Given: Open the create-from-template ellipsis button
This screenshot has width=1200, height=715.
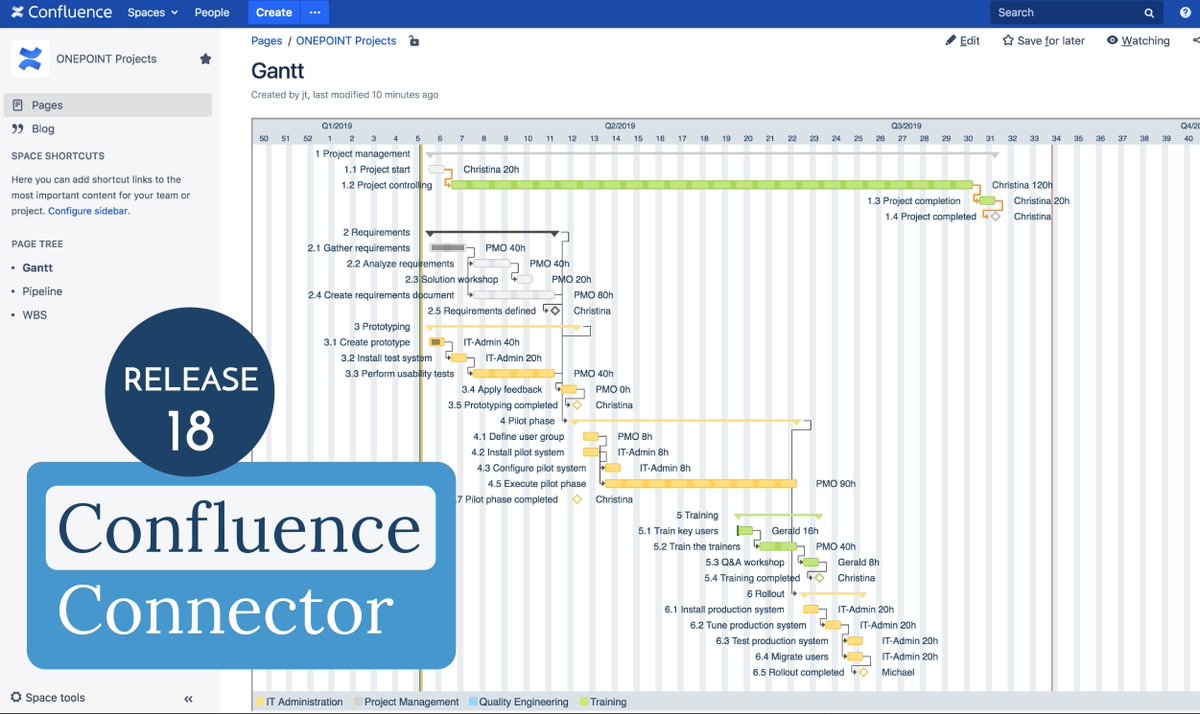Looking at the screenshot, I should pyautogui.click(x=315, y=13).
